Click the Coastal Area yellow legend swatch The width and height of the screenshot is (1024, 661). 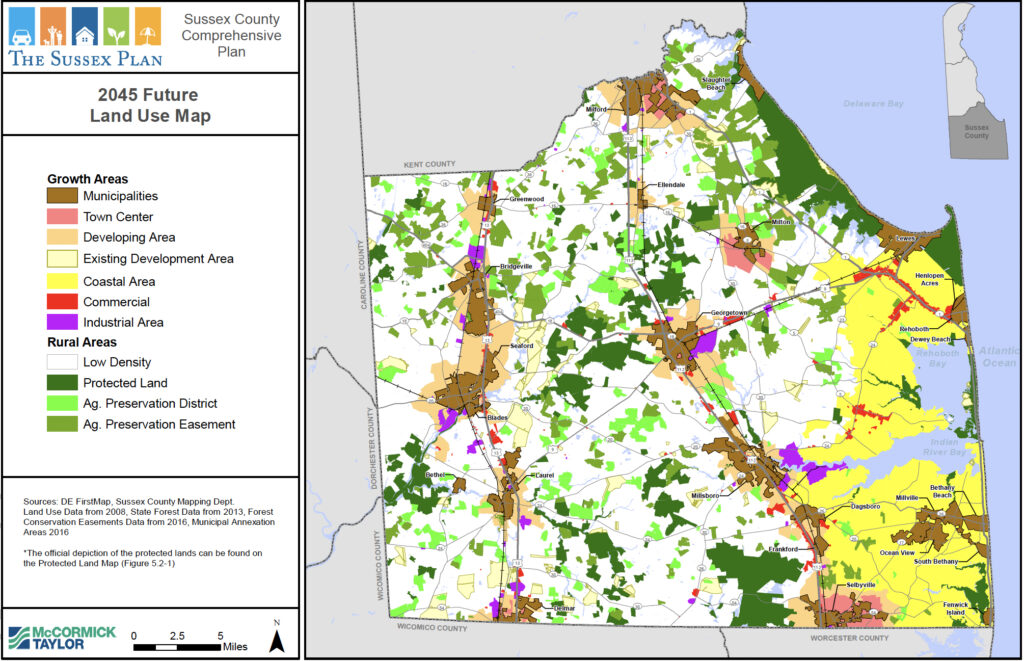[x=62, y=282]
